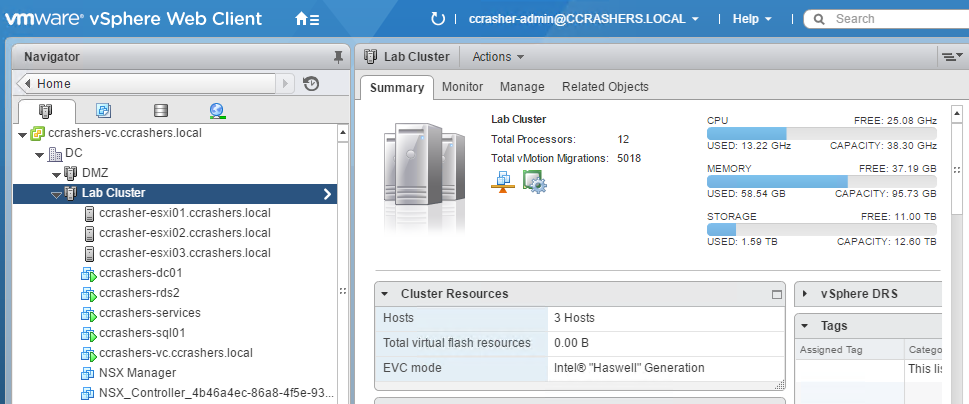Select the NSX_Controller virtual machine
Screen dimensions: 969x404
[216, 393]
